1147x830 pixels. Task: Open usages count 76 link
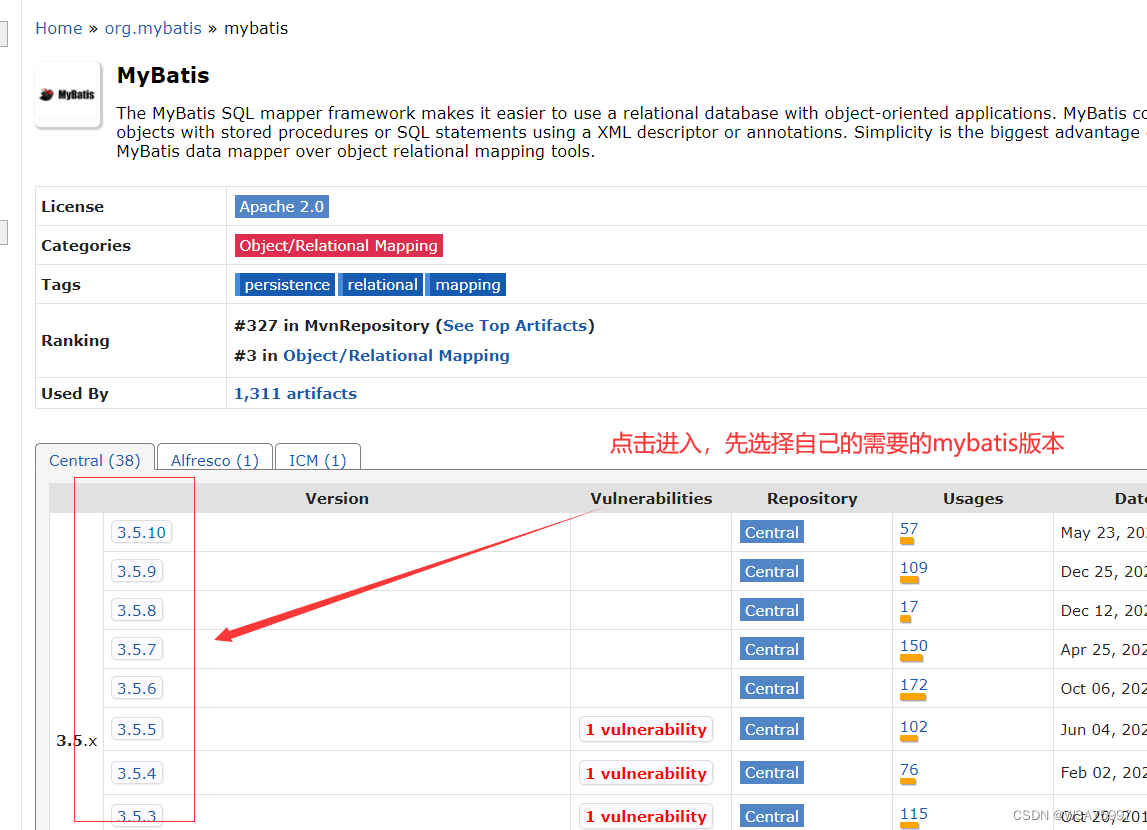point(909,769)
